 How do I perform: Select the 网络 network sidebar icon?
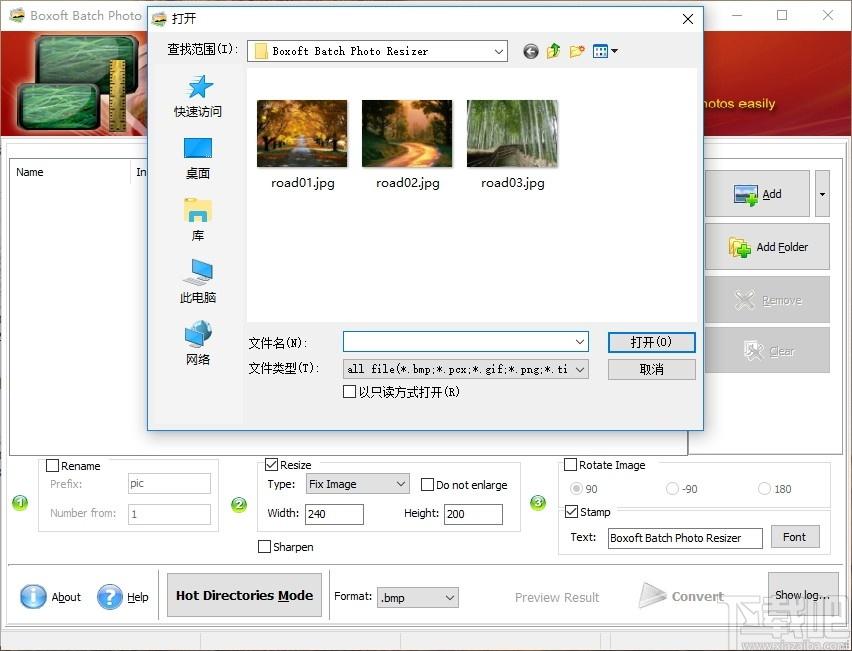pyautogui.click(x=198, y=334)
